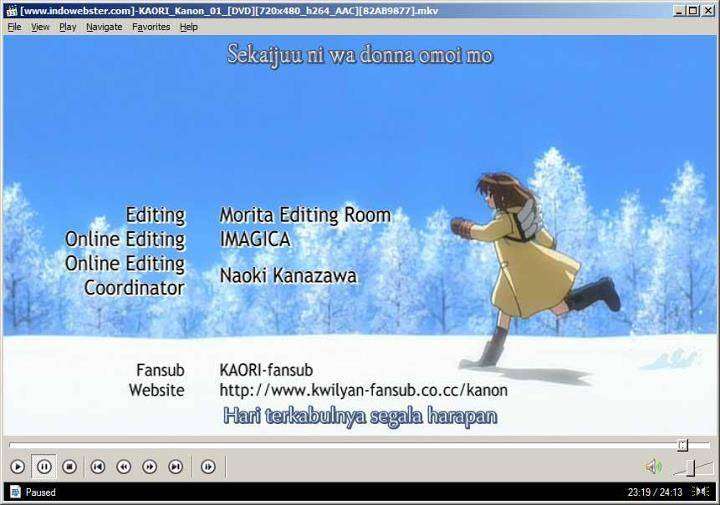Open the Help menu

tap(188, 27)
